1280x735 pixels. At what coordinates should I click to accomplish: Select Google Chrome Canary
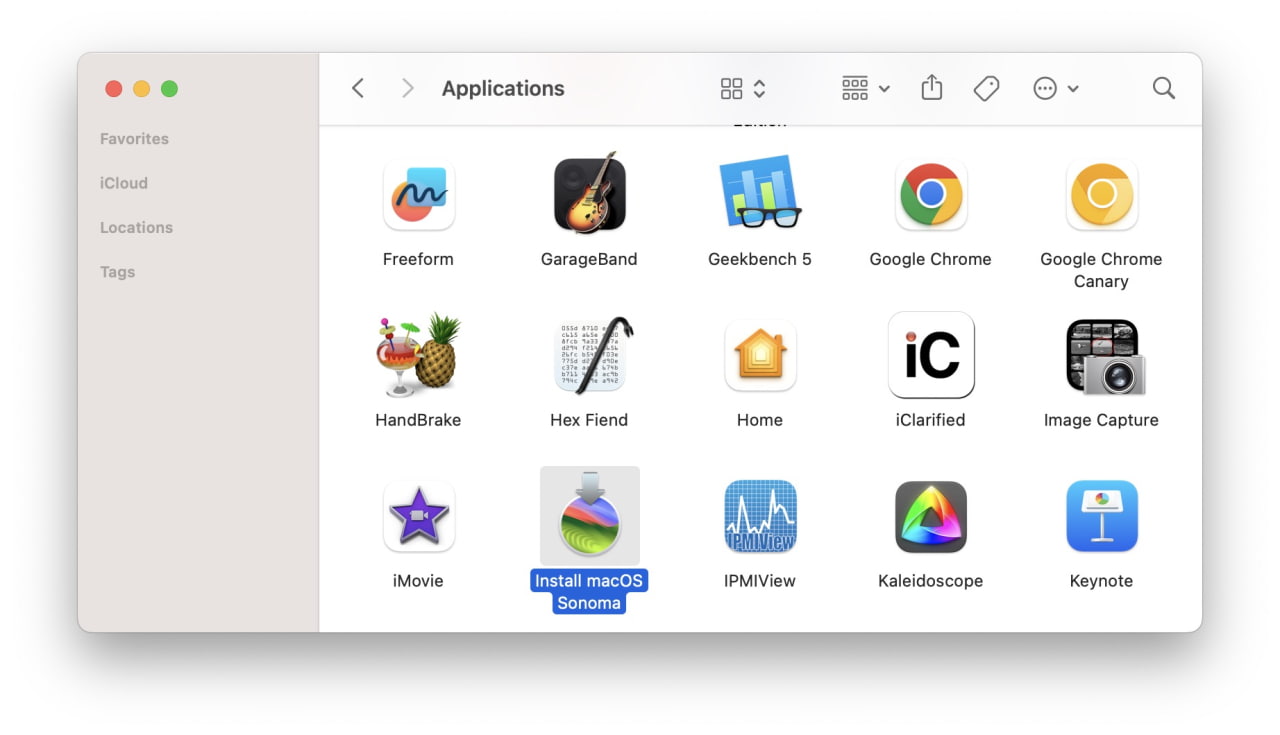1101,195
